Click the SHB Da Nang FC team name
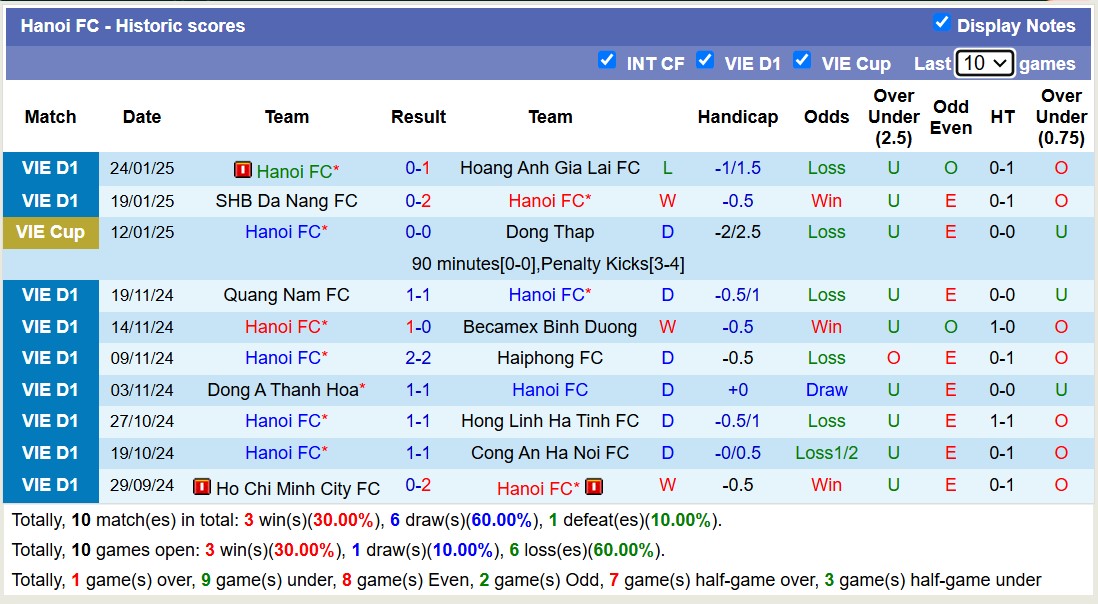Image resolution: width=1098 pixels, height=604 pixels. tap(286, 200)
